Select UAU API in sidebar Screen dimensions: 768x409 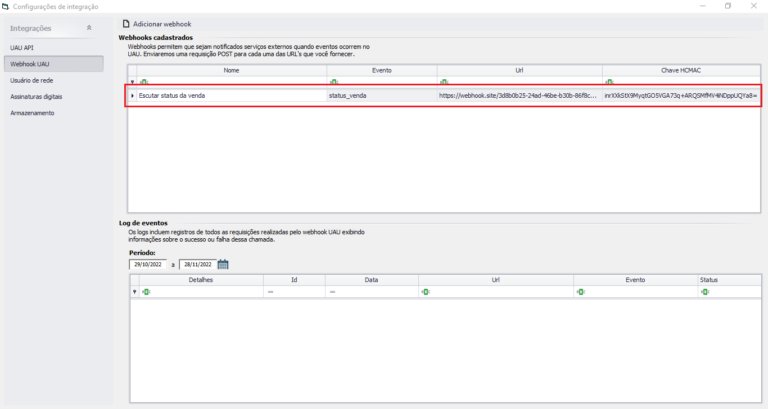[22, 47]
